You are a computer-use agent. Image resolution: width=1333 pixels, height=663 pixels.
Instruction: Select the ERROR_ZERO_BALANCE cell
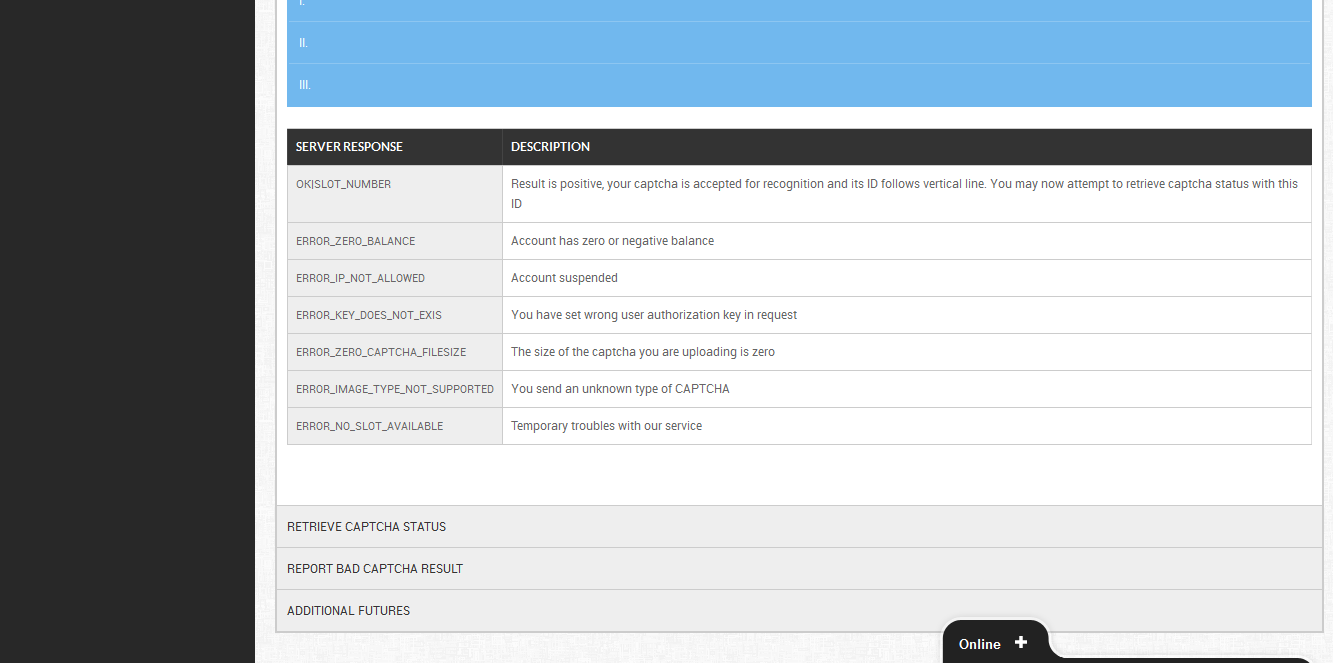coord(394,241)
